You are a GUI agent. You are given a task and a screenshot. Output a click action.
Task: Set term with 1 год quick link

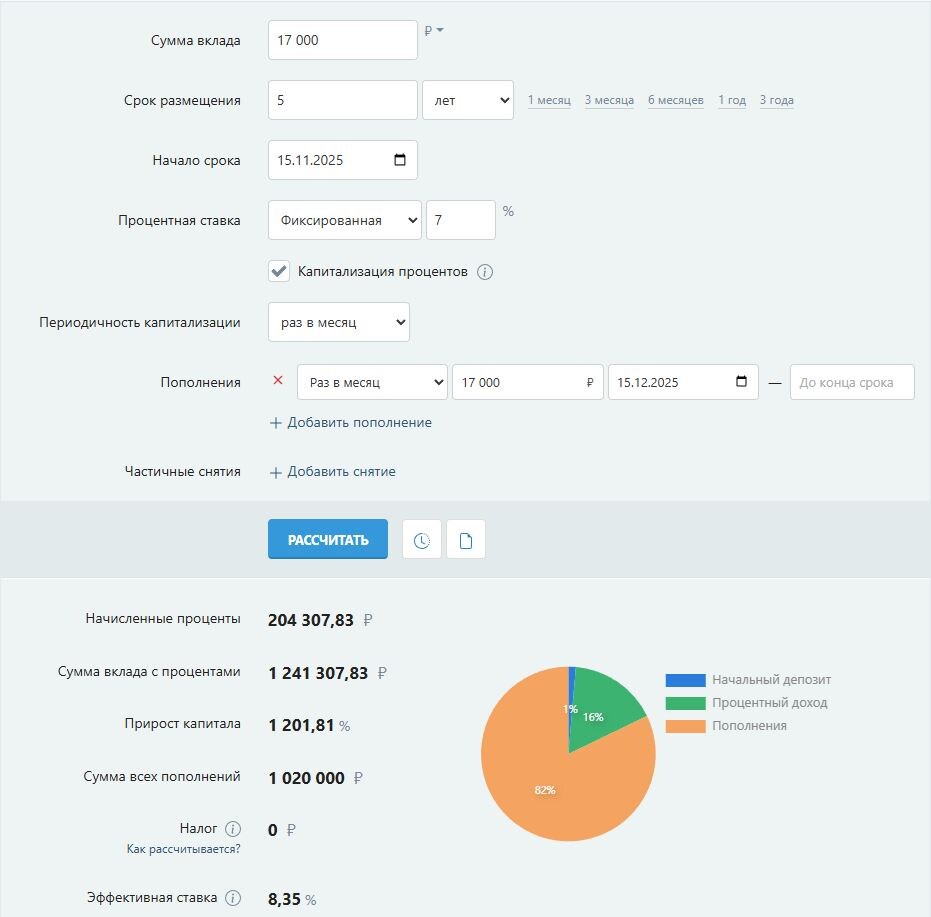click(x=732, y=100)
